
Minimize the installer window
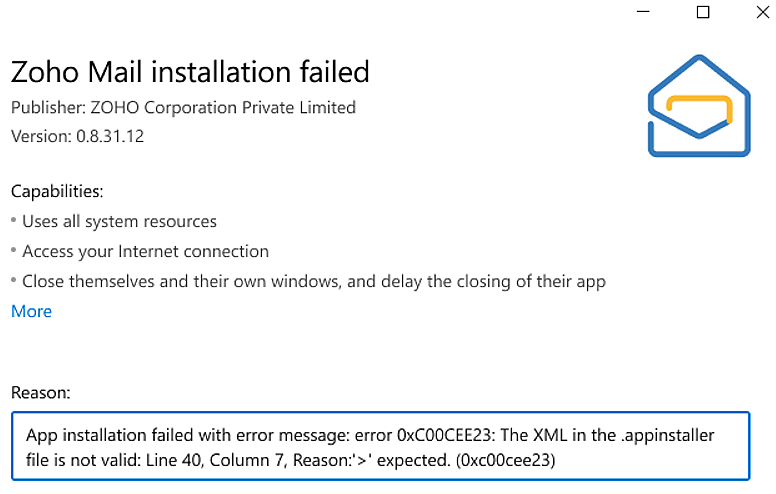[639, 12]
